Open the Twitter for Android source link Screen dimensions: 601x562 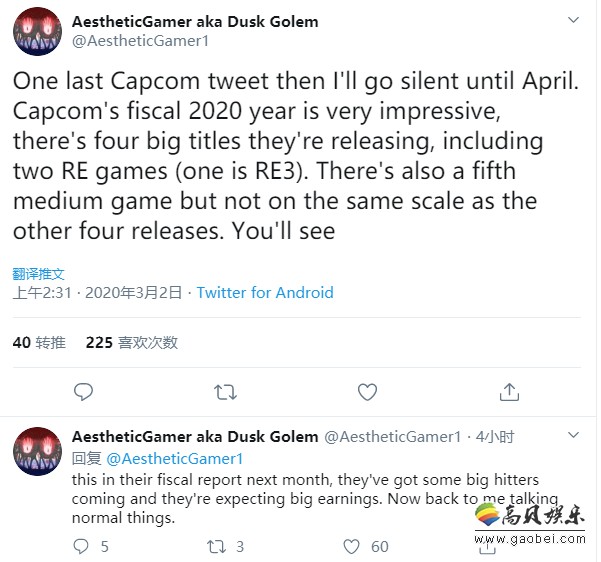[265, 293]
